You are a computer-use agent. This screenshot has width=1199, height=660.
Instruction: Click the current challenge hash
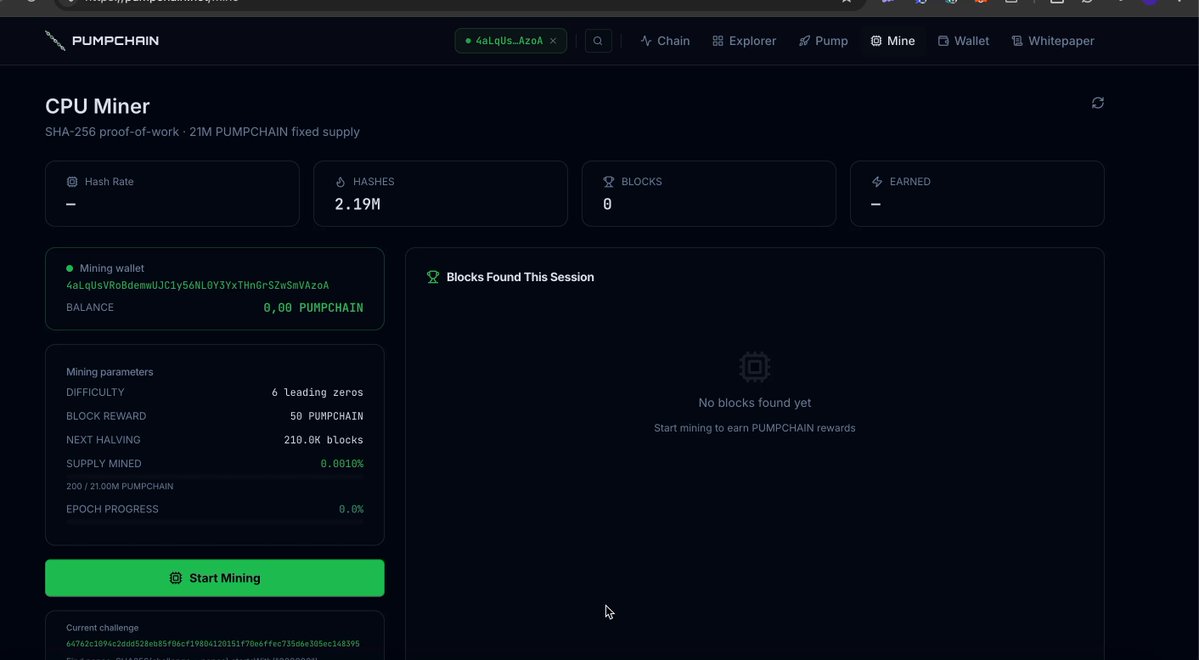(213, 644)
